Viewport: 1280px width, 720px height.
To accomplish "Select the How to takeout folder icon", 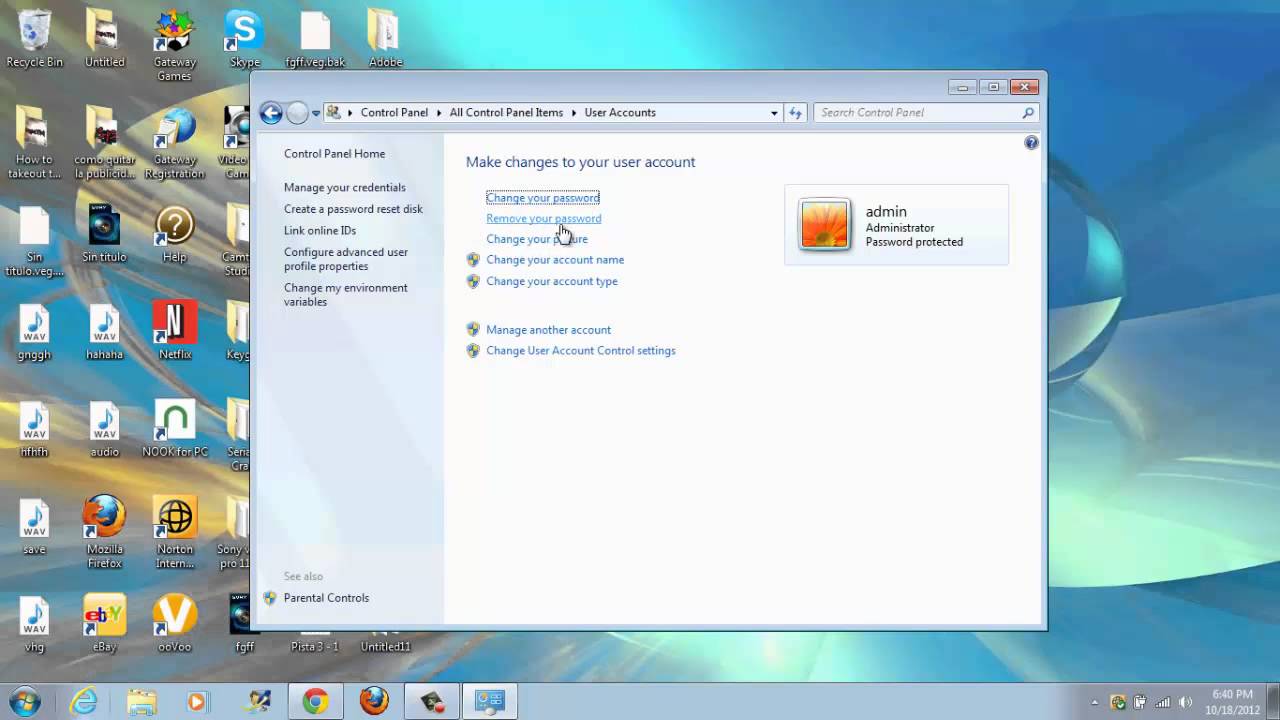I will pyautogui.click(x=34, y=143).
